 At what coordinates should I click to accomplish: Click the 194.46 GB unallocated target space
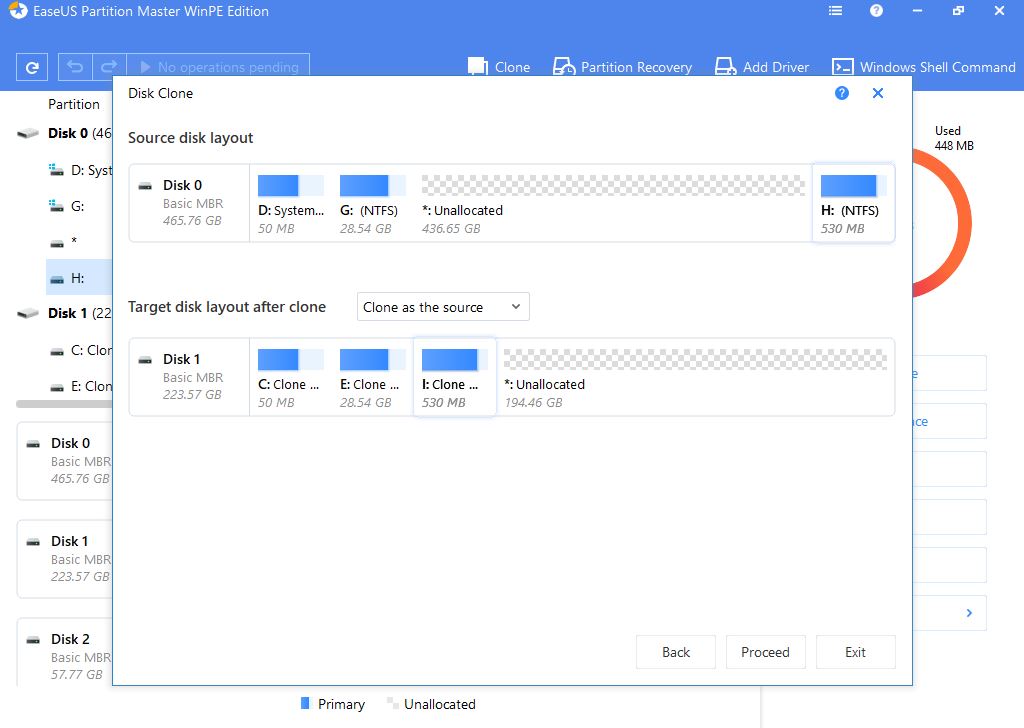694,377
